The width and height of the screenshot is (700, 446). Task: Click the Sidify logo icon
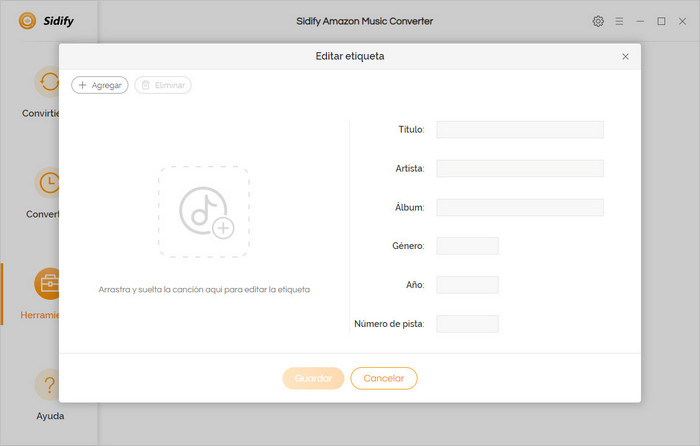27,21
